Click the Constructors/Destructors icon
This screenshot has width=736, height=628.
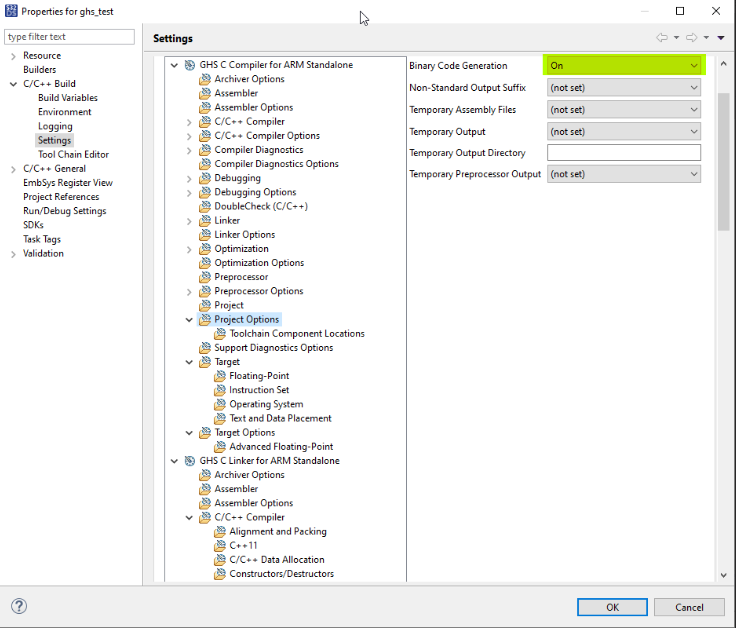tap(220, 574)
